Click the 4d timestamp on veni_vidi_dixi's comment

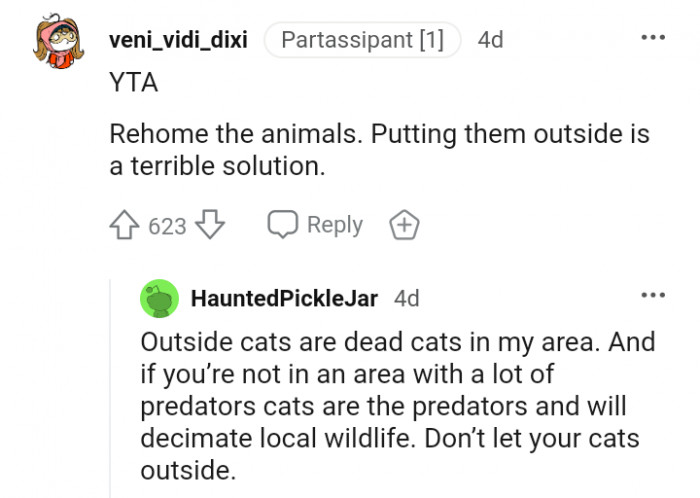tap(490, 40)
